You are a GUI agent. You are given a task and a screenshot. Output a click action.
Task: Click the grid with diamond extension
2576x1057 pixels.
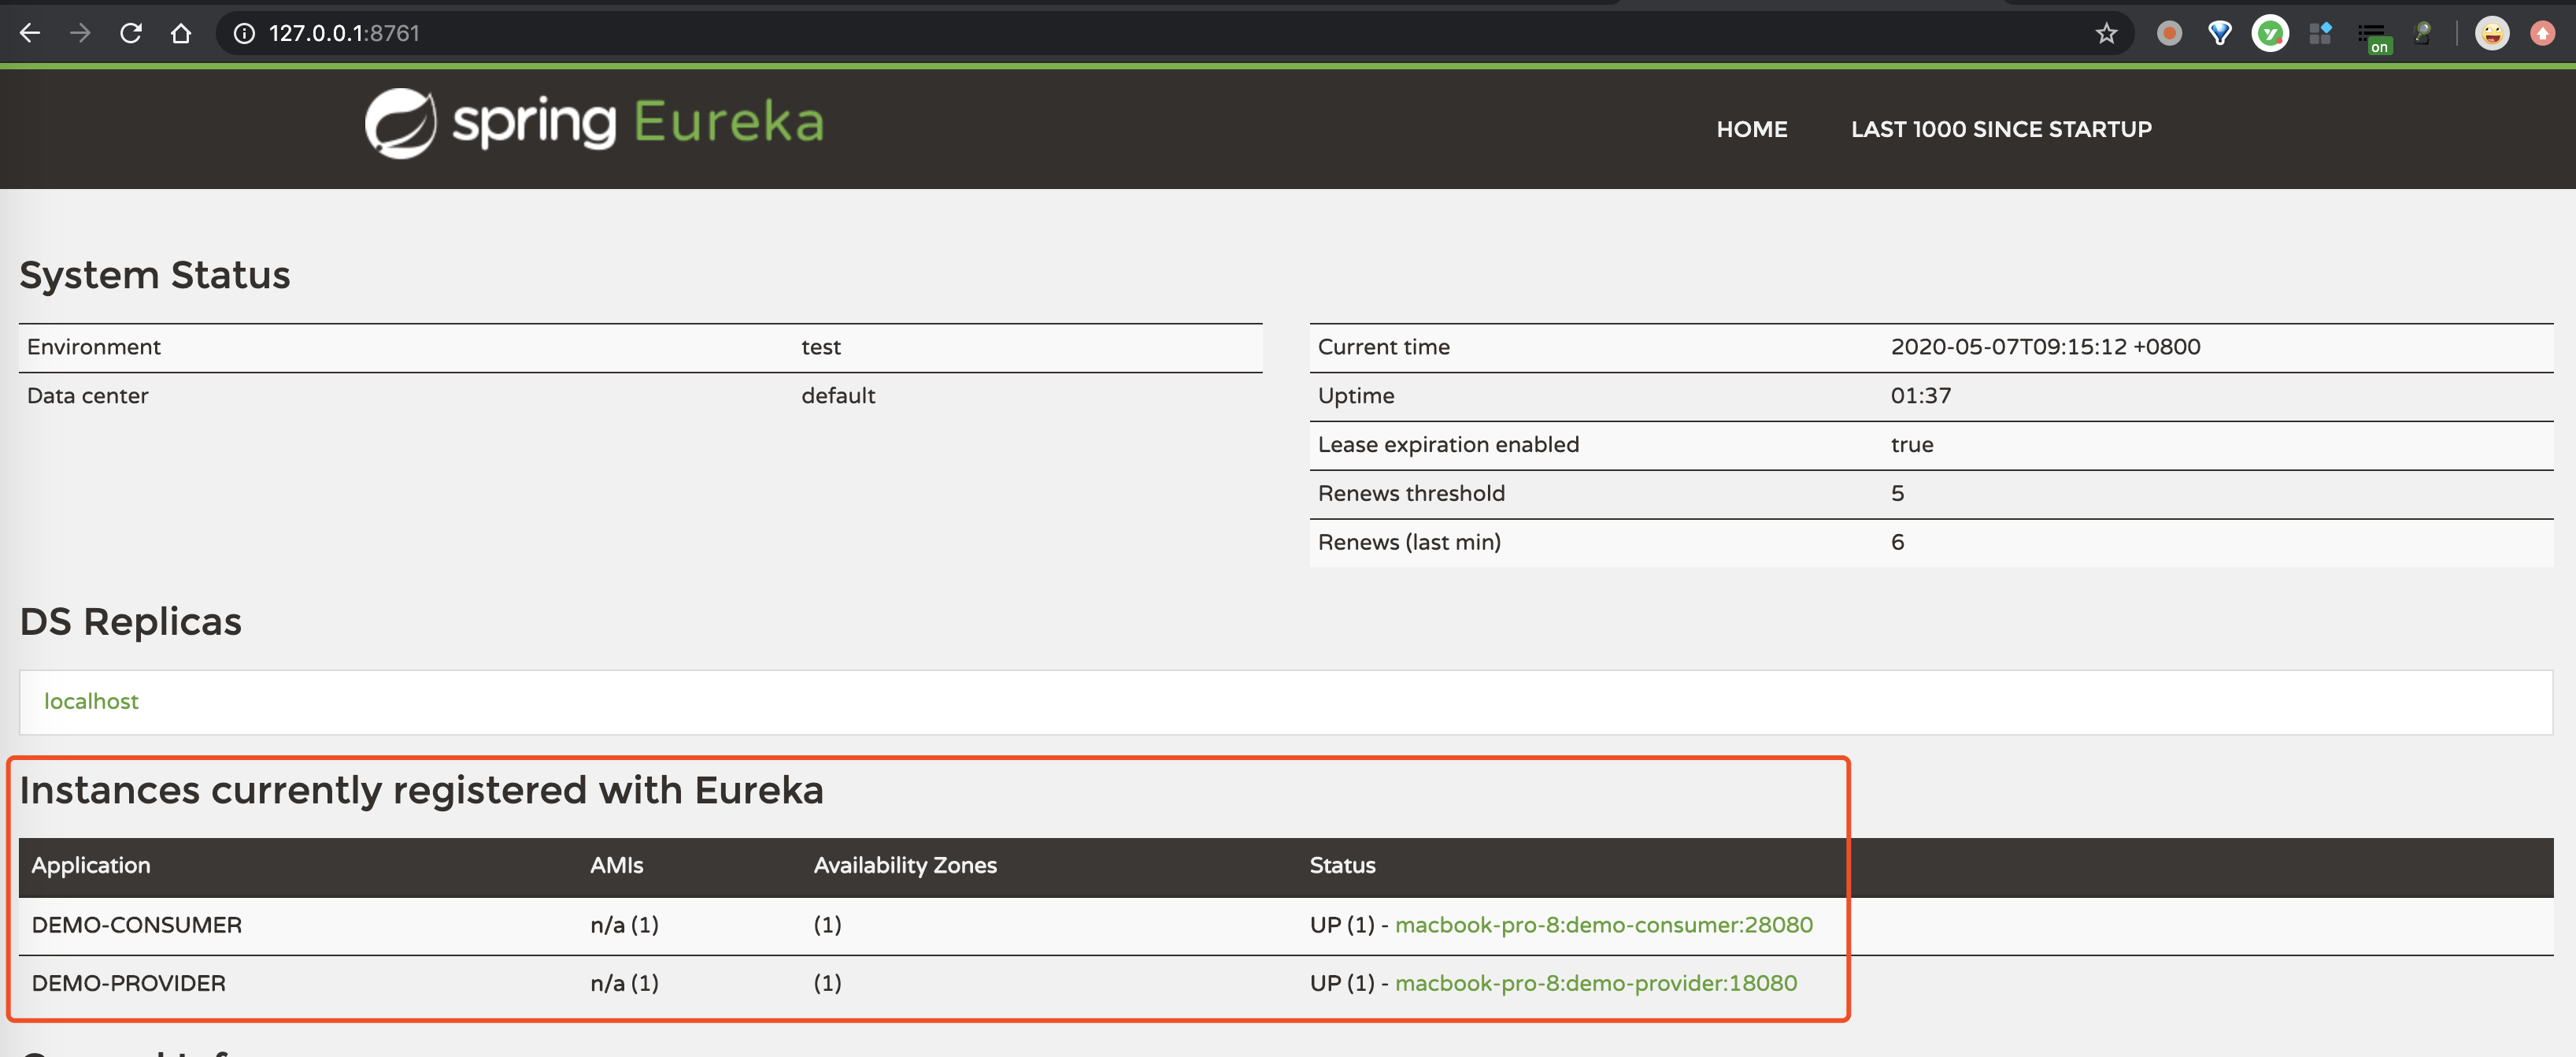pyautogui.click(x=2321, y=33)
